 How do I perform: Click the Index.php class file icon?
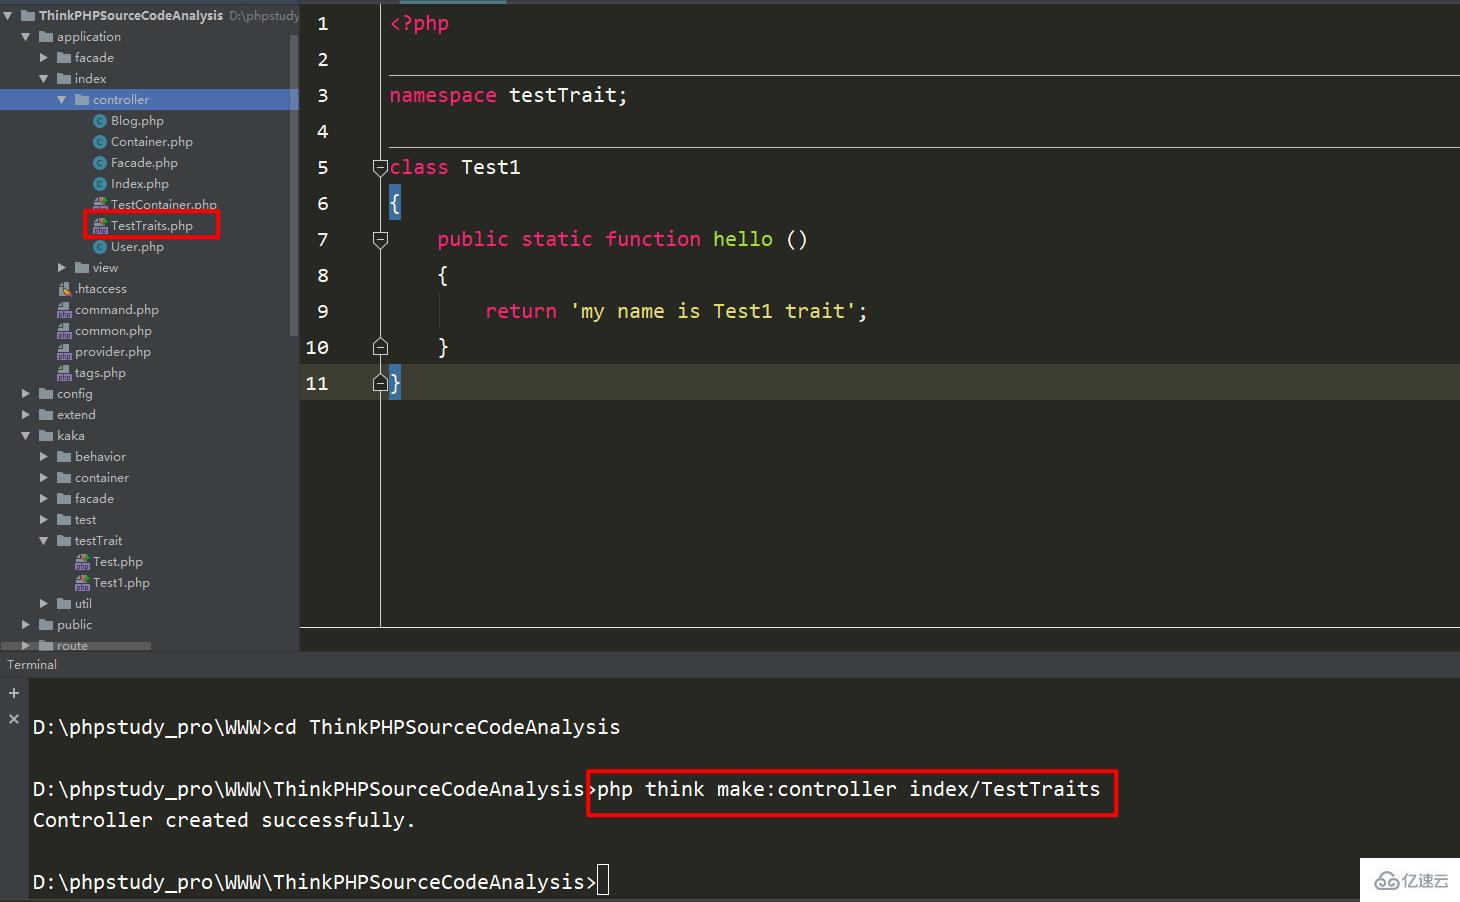click(x=100, y=184)
